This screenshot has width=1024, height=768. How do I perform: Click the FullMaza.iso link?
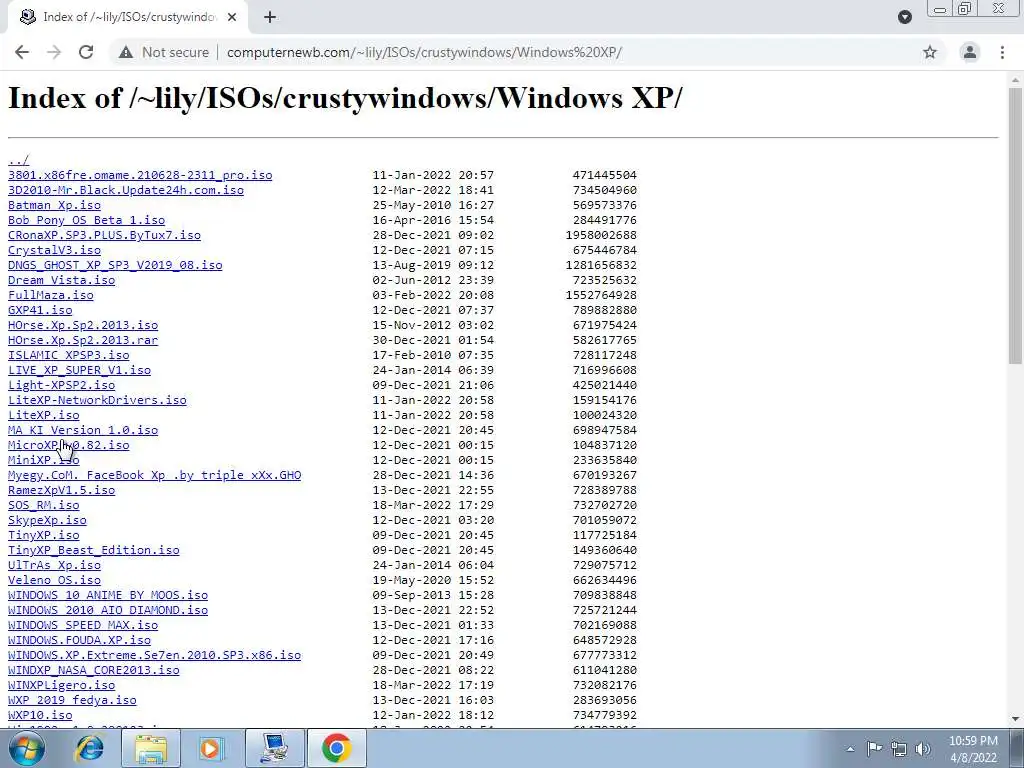pos(50,295)
